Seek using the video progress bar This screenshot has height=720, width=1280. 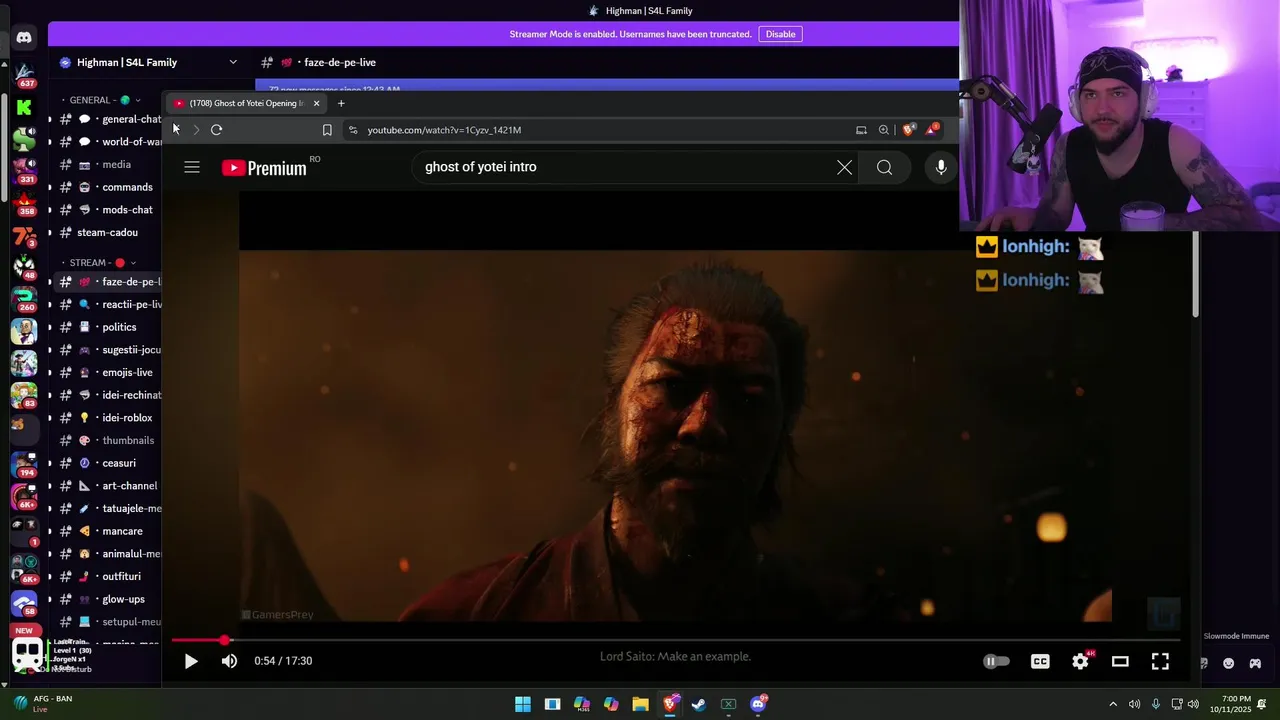pos(675,640)
